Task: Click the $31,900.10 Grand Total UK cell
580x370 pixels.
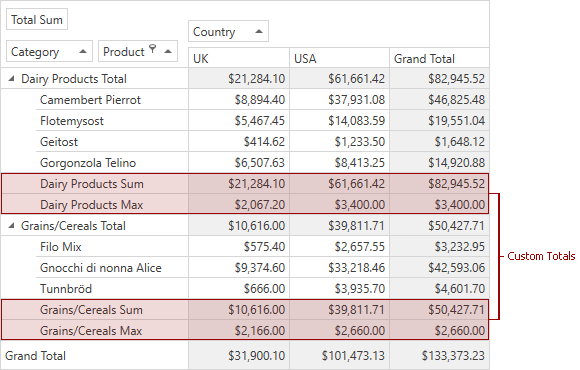Action: pos(239,356)
